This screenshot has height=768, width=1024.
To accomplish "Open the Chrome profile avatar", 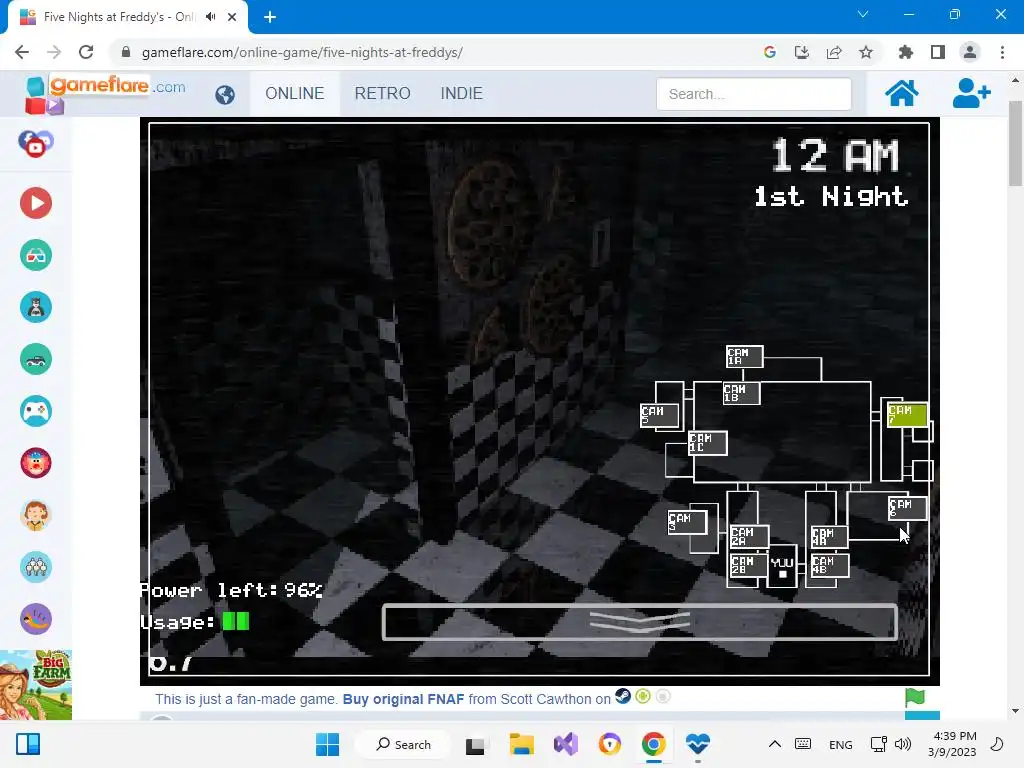I will point(970,52).
